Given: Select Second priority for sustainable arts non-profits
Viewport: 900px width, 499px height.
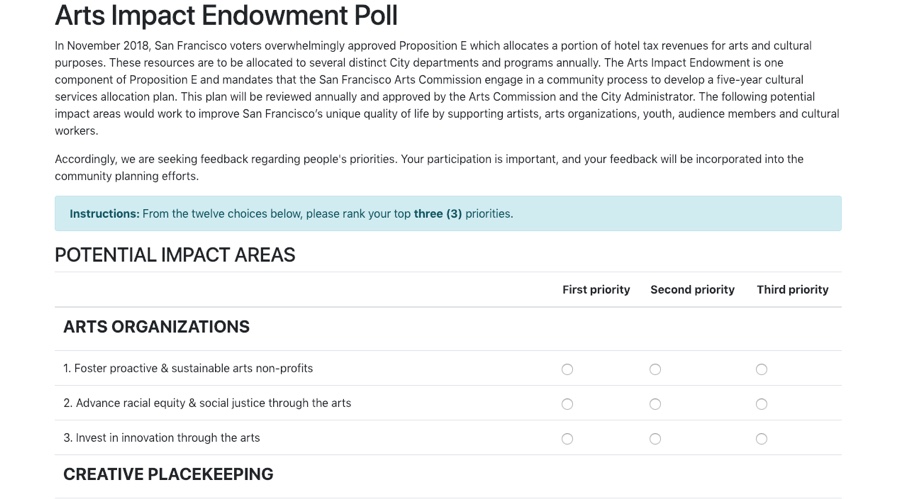Looking at the screenshot, I should click(655, 369).
